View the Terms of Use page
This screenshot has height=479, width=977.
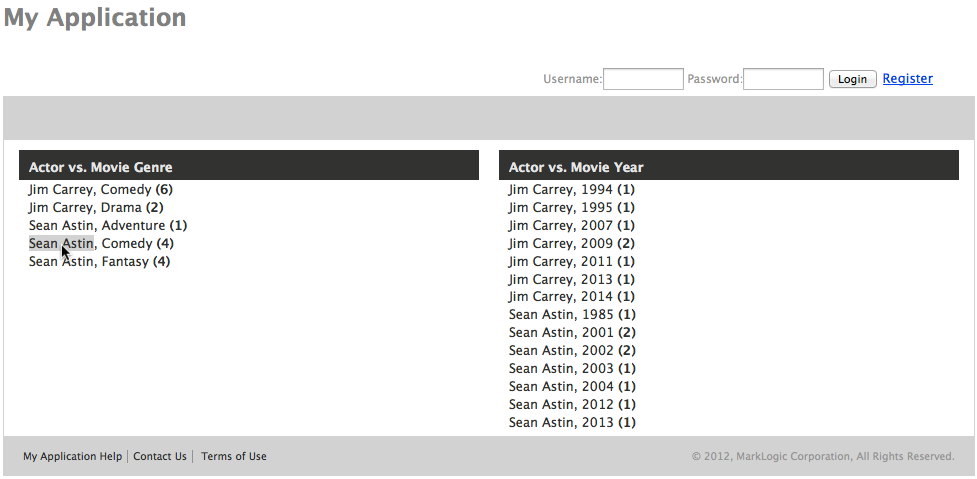(x=234, y=456)
